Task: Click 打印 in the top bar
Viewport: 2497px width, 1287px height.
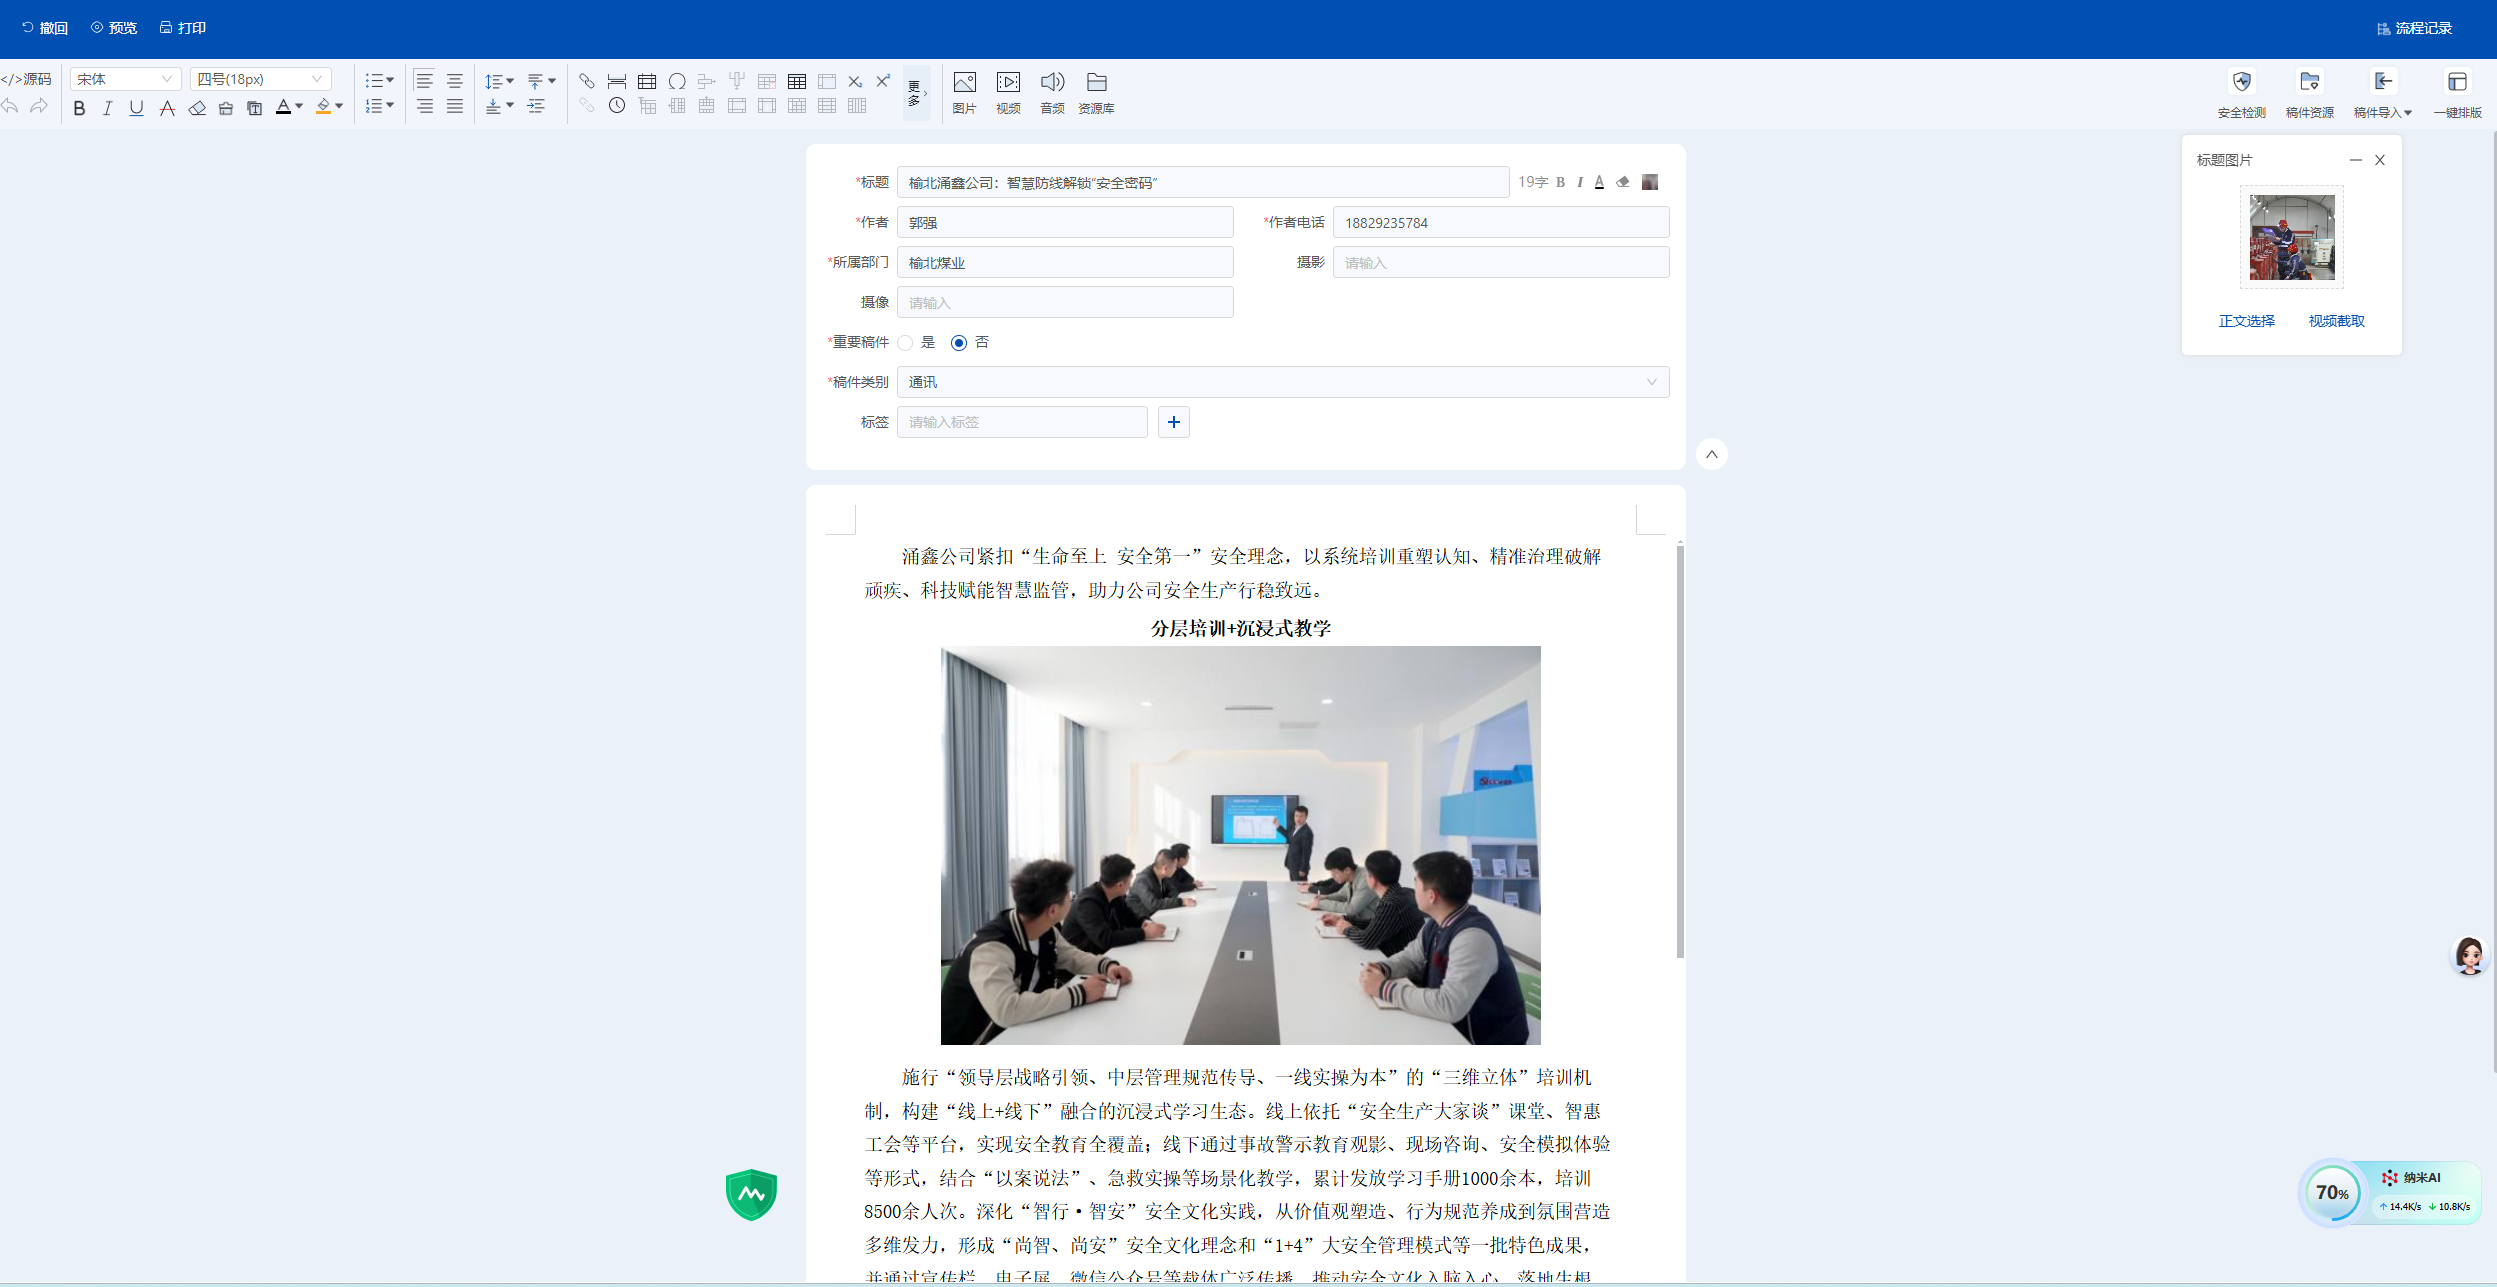Action: [183, 28]
